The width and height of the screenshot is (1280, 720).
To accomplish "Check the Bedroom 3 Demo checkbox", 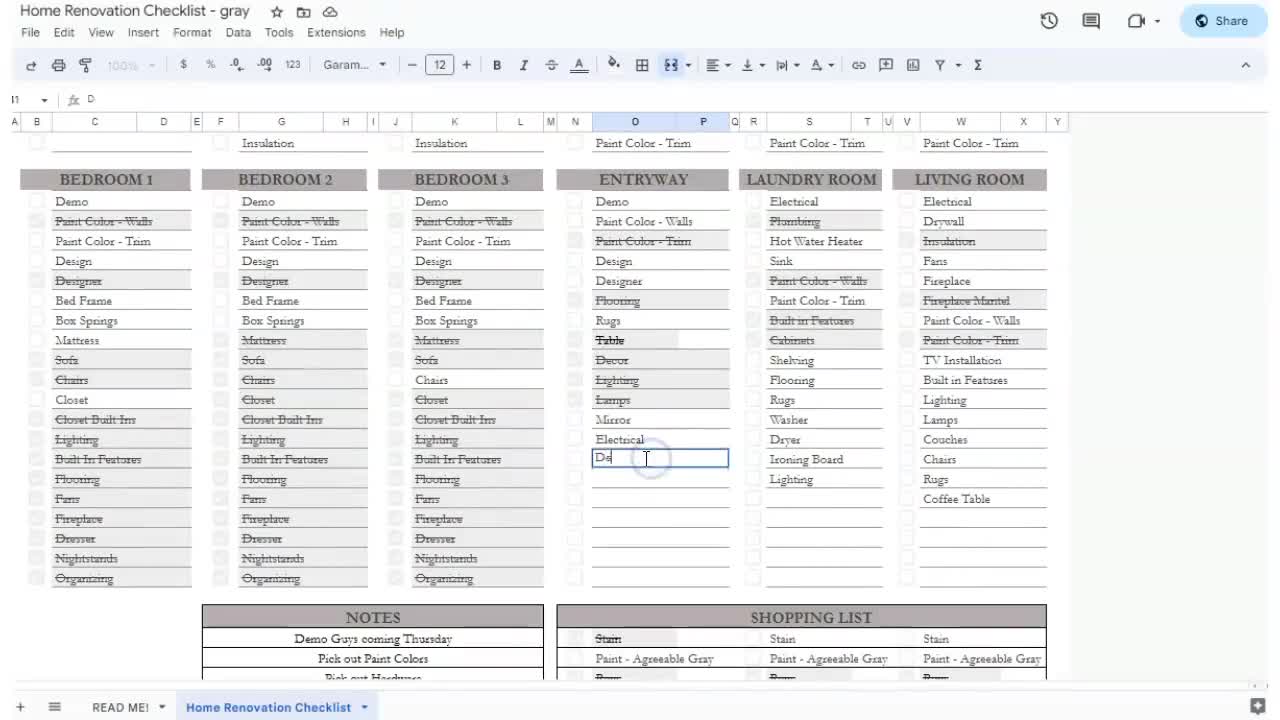I will [395, 201].
